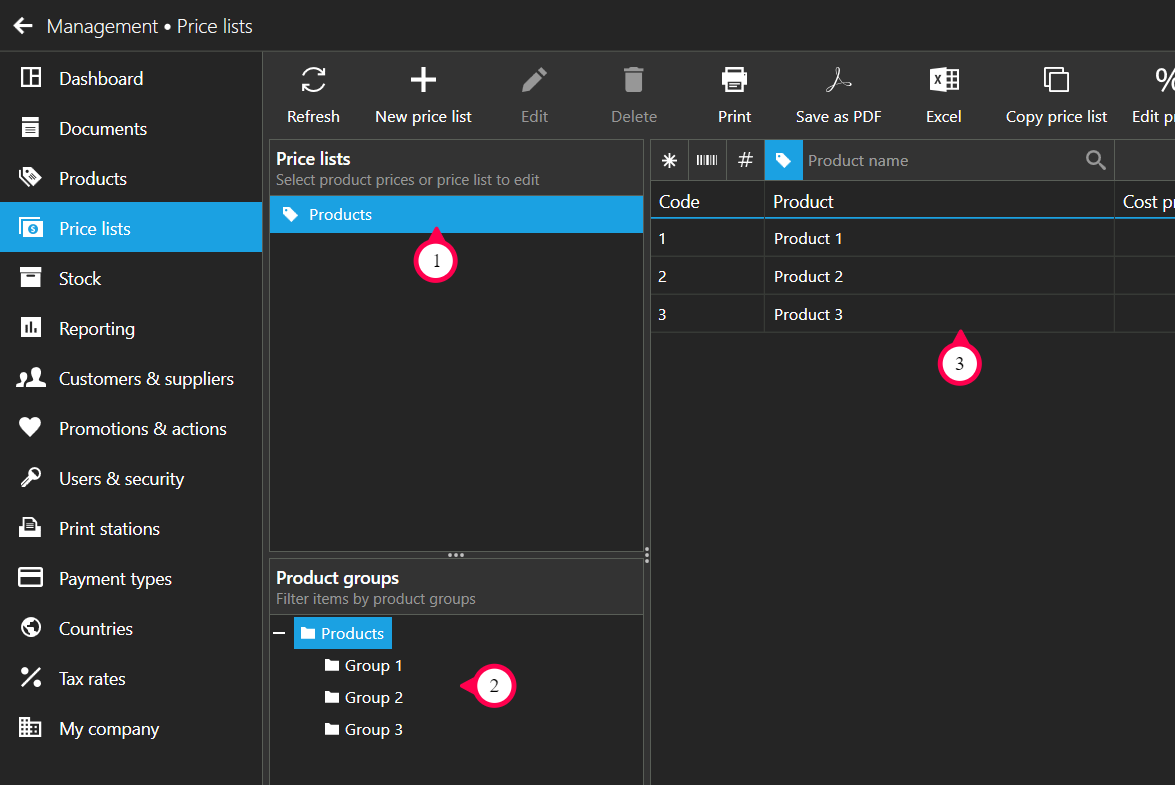Sort by Code column header
Viewport: 1175px width, 785px height.
click(x=707, y=201)
